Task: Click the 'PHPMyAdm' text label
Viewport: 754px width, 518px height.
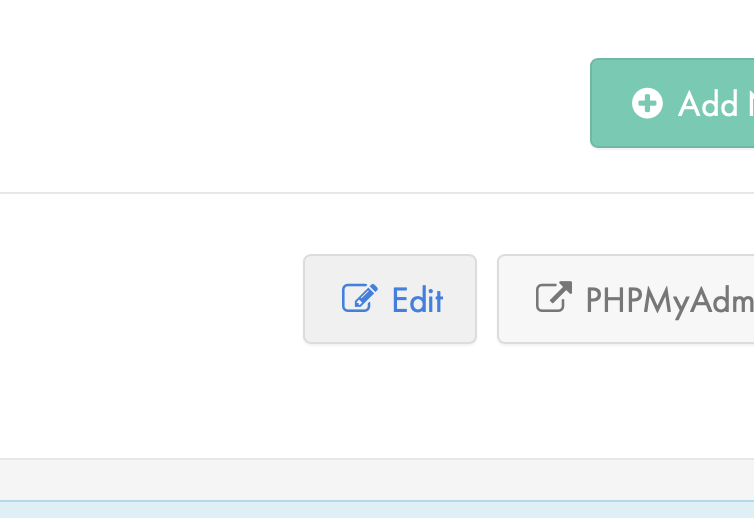Action: (670, 302)
